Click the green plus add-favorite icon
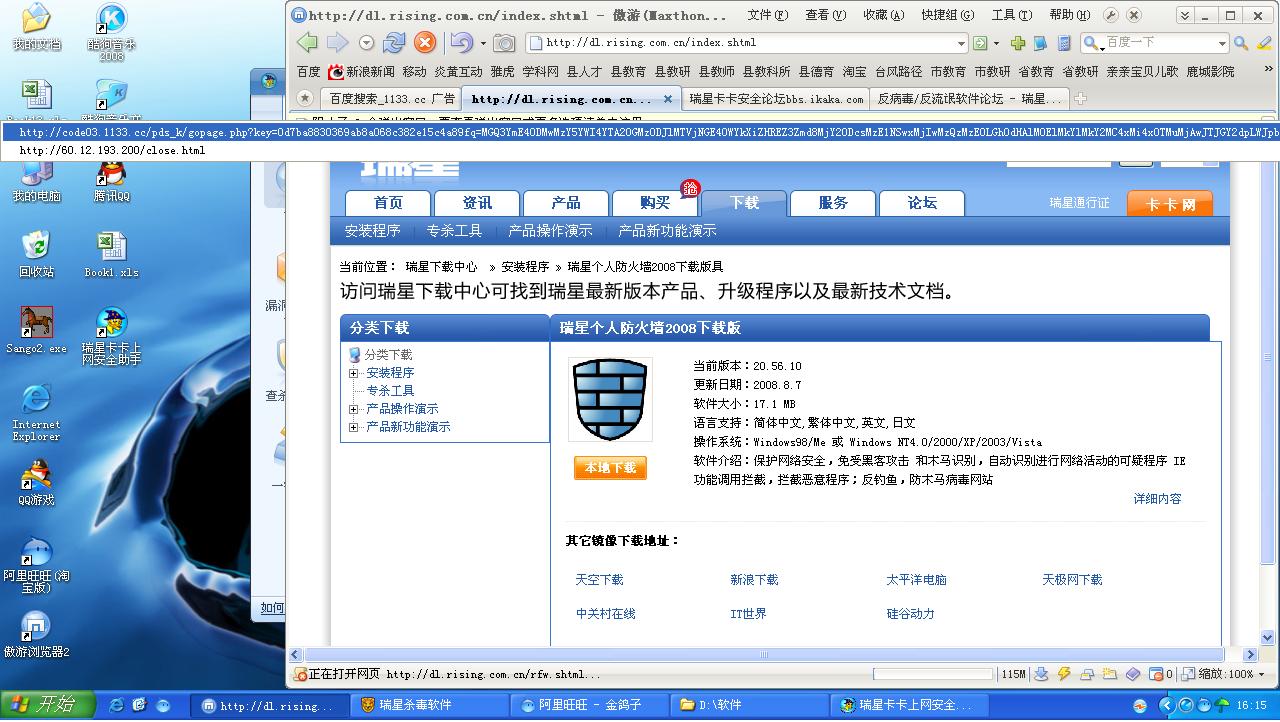Viewport: 1280px width, 722px height. [1018, 43]
